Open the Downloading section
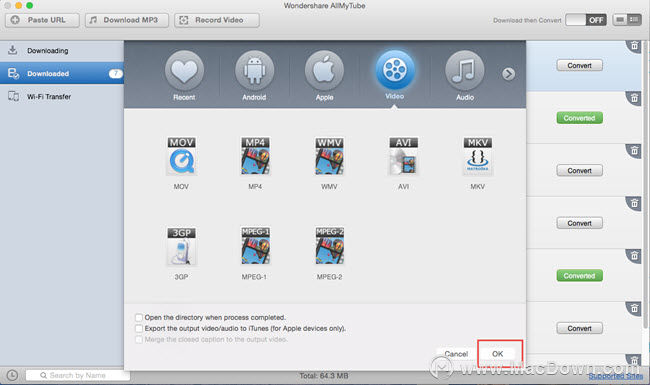650x385 pixels. coord(62,51)
